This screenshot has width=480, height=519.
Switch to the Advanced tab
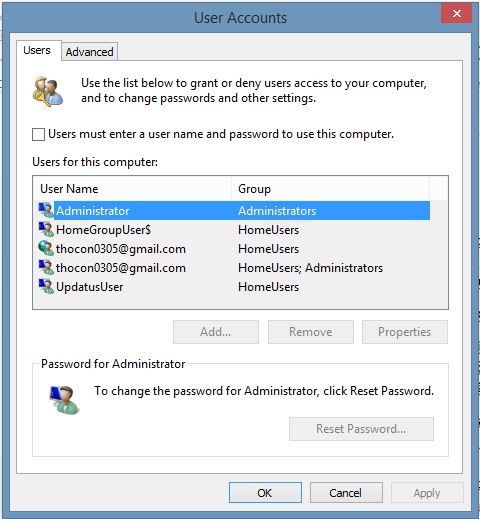(89, 52)
